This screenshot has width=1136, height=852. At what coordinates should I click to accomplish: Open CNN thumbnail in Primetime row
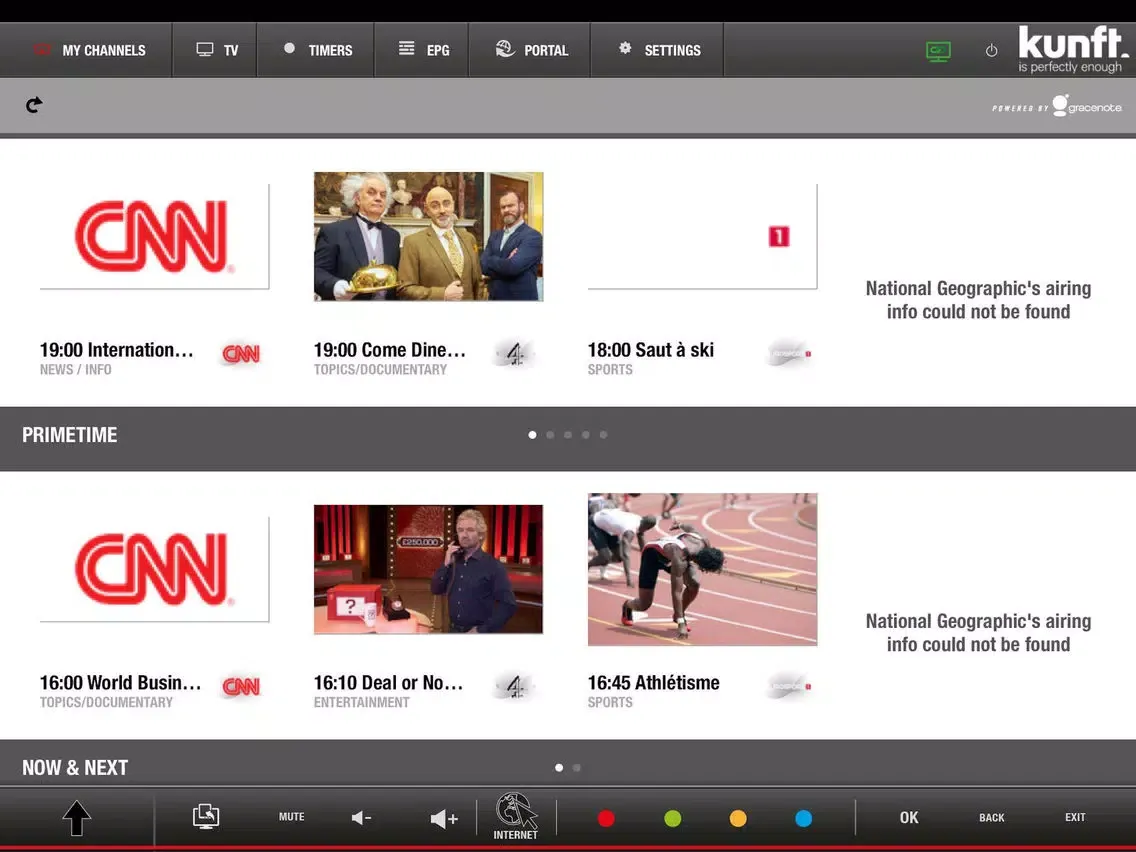(154, 236)
